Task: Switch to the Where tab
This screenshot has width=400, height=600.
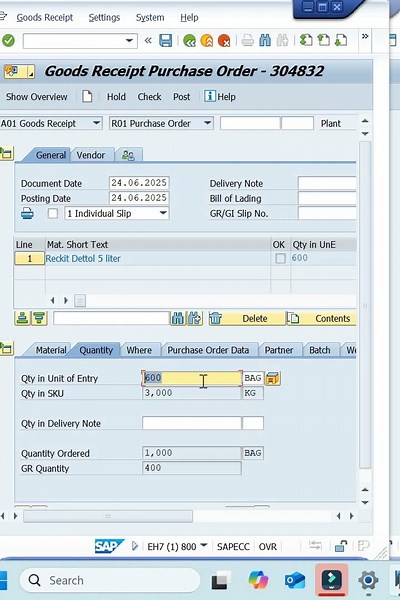Action: [x=139, y=350]
